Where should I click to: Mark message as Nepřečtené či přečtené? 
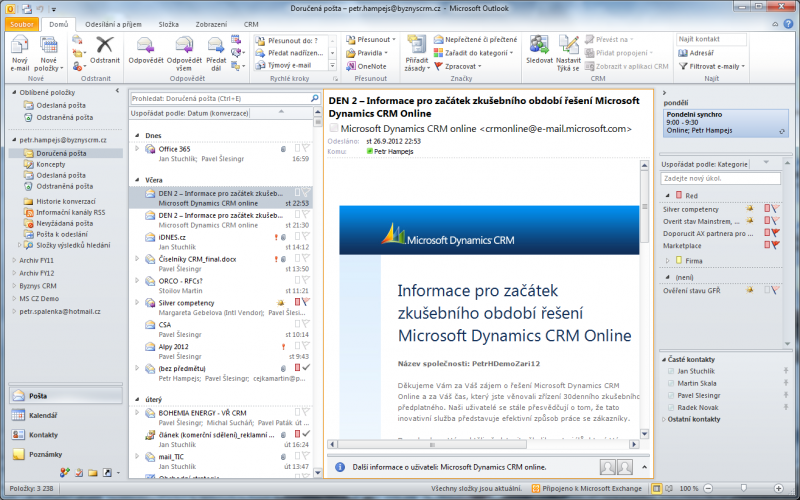point(475,39)
